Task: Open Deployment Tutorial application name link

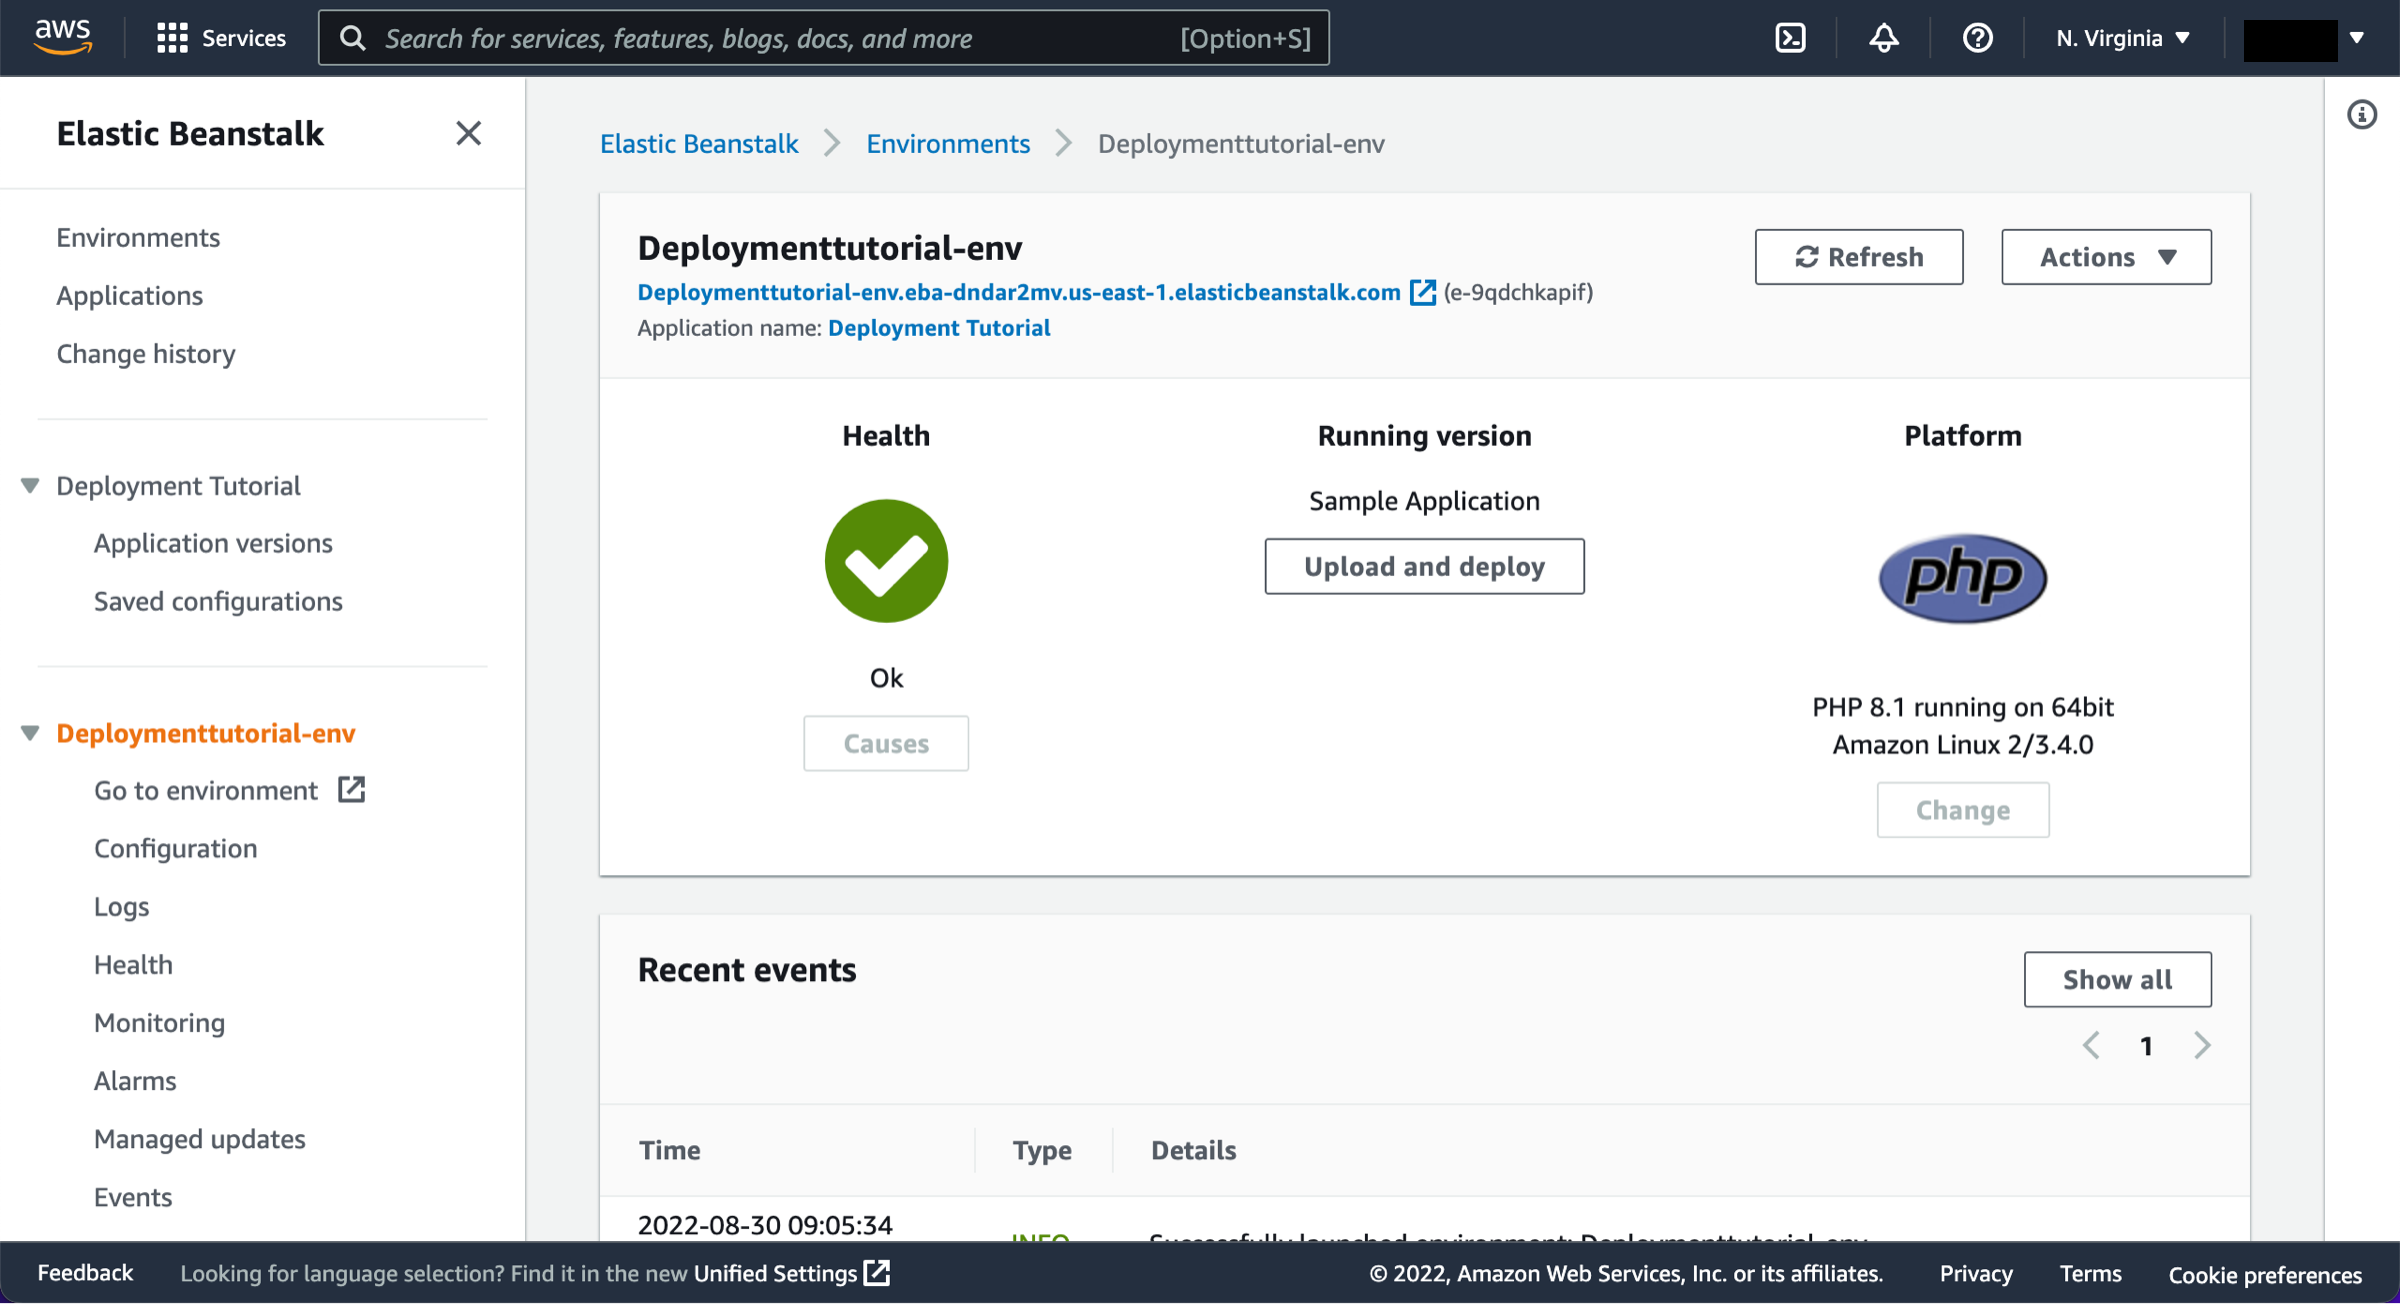Action: (939, 328)
